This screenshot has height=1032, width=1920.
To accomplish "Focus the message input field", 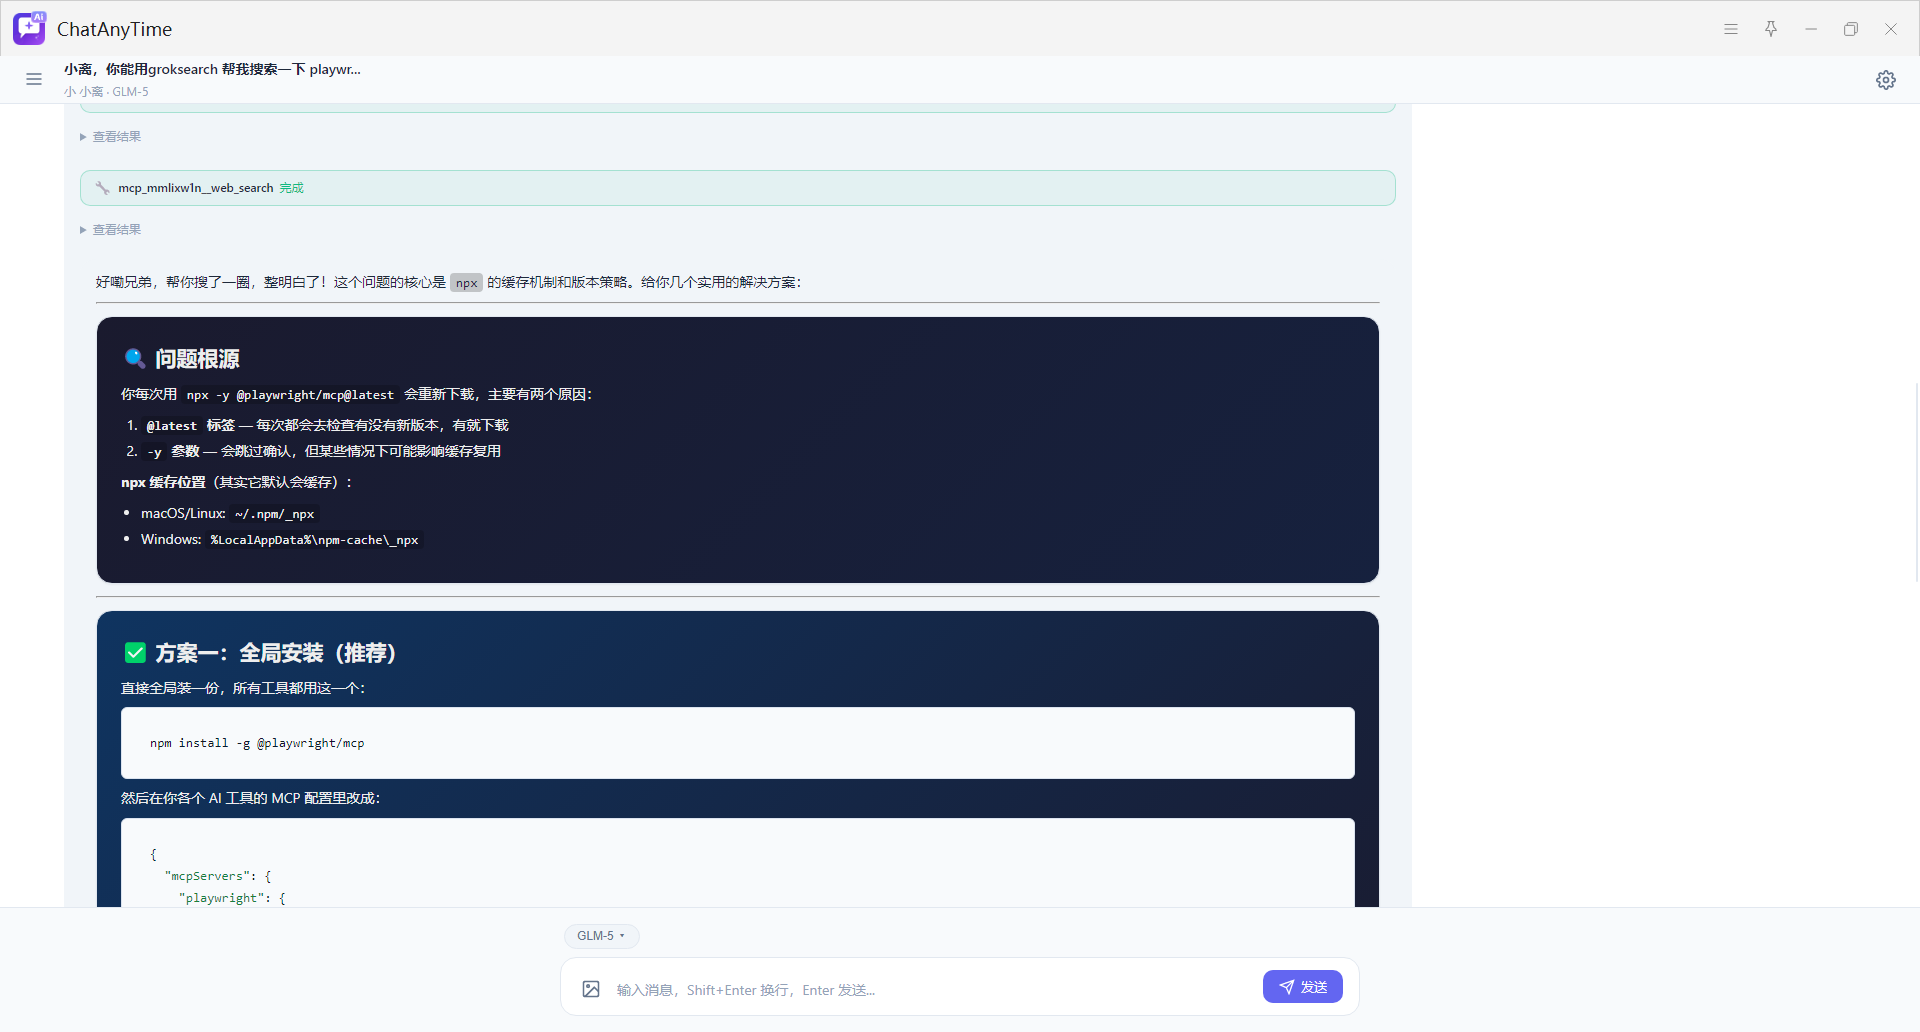I will (x=930, y=989).
